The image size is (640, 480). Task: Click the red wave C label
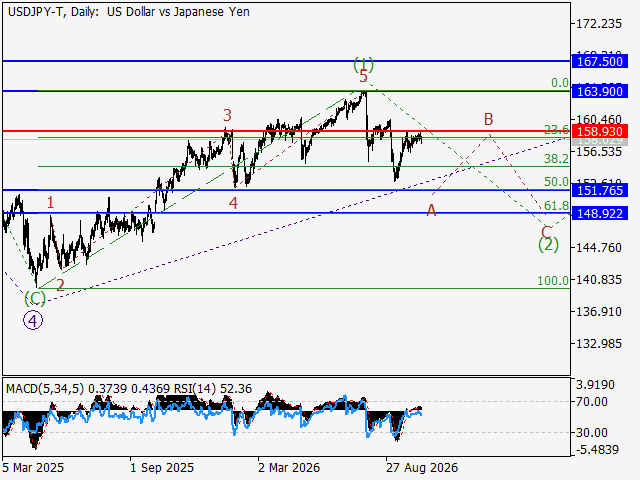coord(546,233)
